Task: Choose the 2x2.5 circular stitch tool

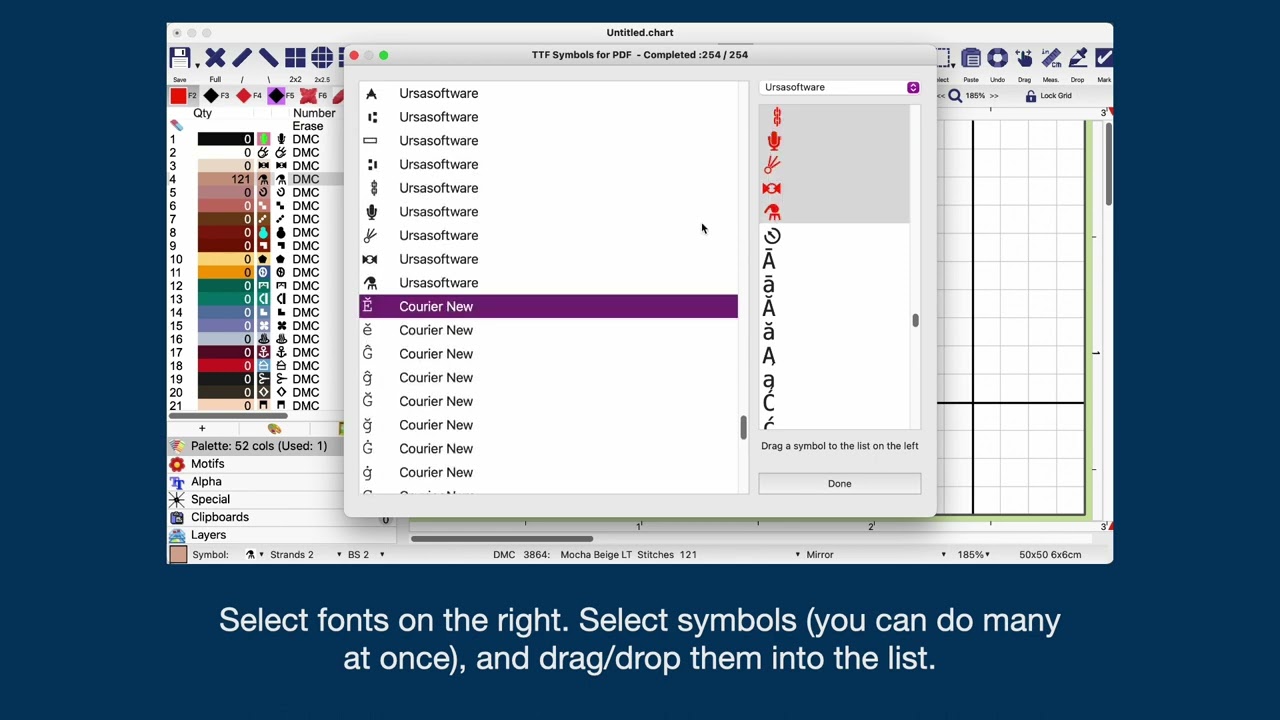Action: (x=322, y=58)
